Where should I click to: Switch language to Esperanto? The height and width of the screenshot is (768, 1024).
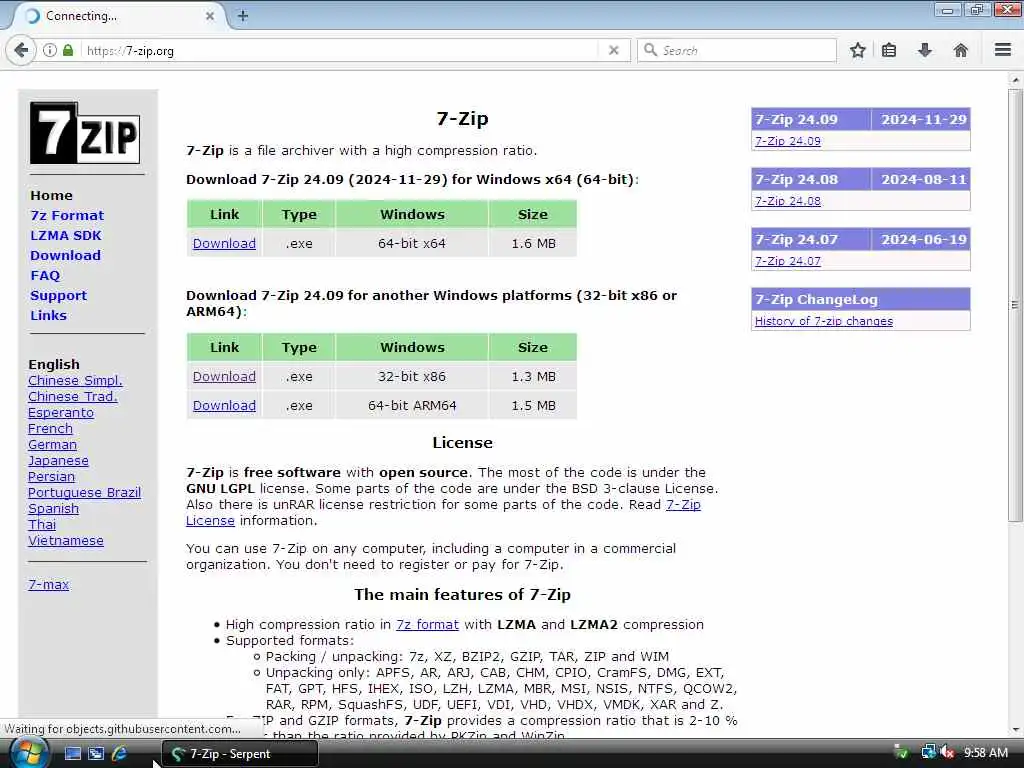[61, 413]
